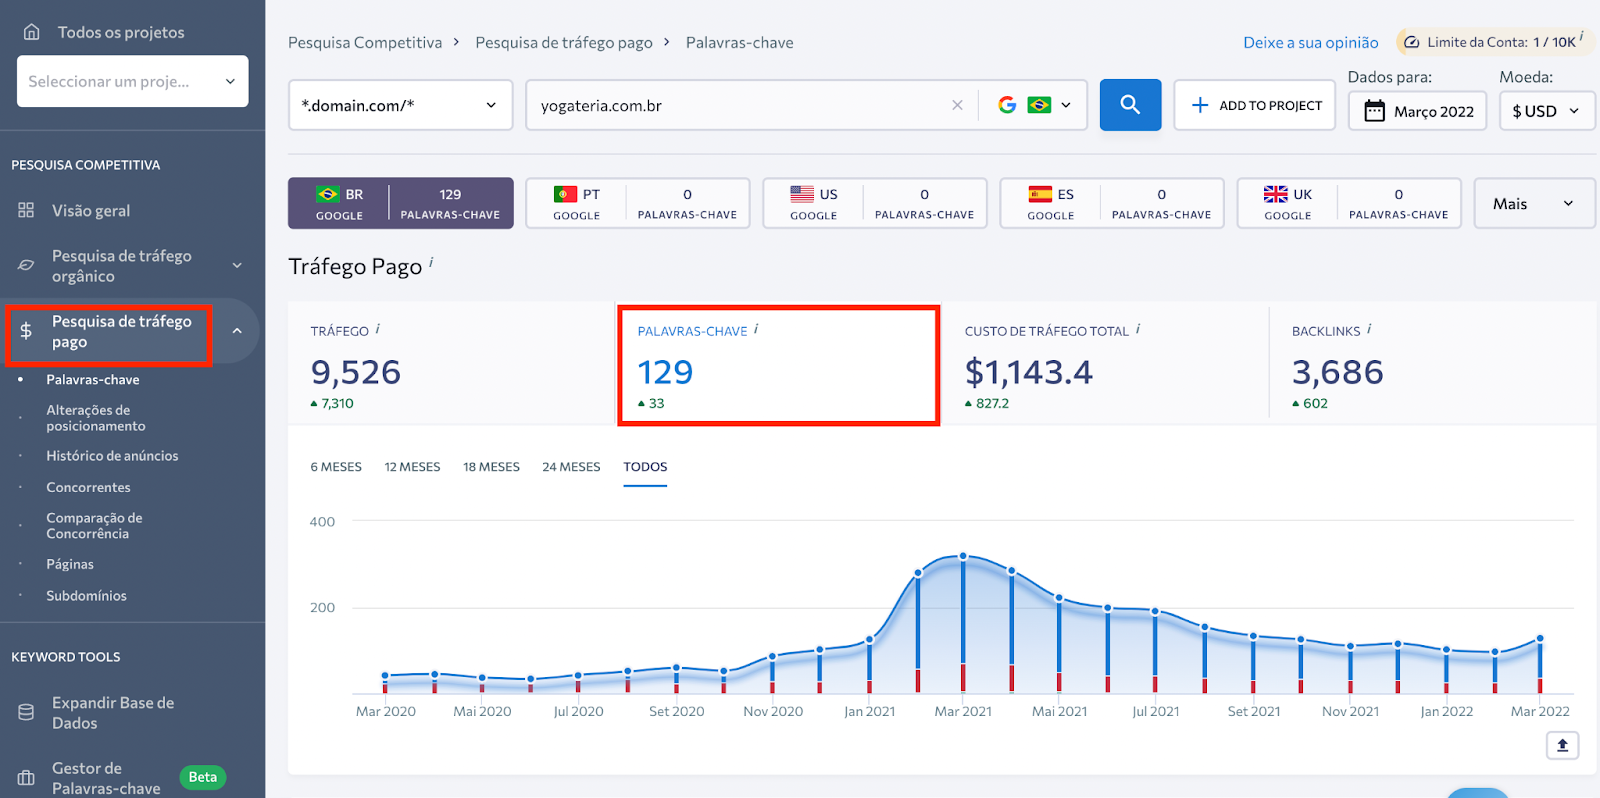Open Todos os projetos in sidebar
Image resolution: width=1600 pixels, height=798 pixels.
(x=121, y=32)
